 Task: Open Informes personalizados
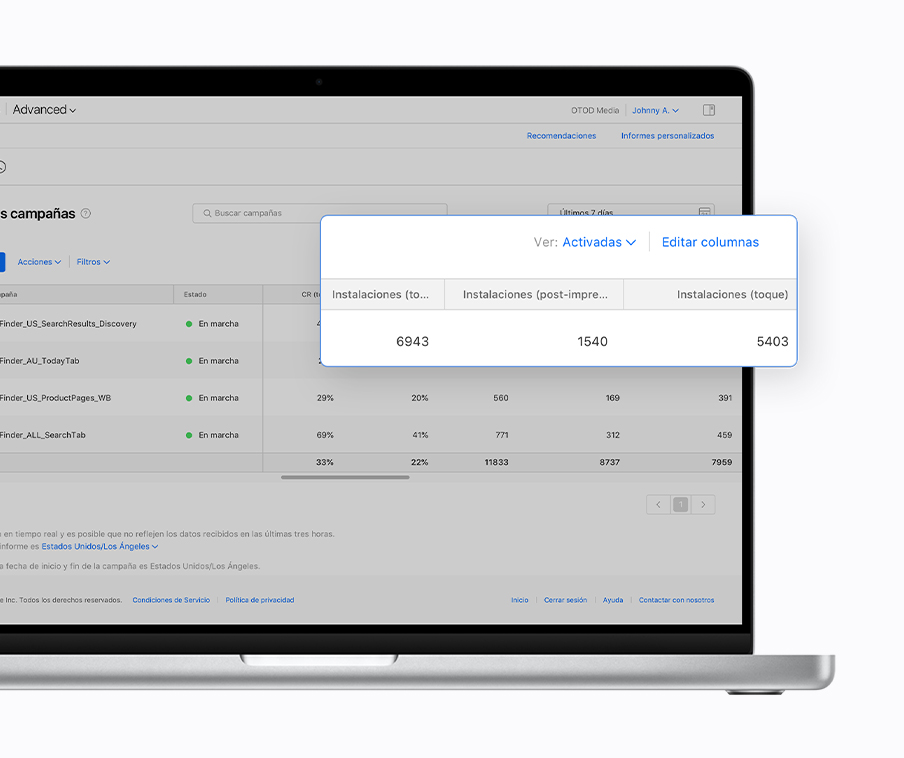pyautogui.click(x=667, y=136)
